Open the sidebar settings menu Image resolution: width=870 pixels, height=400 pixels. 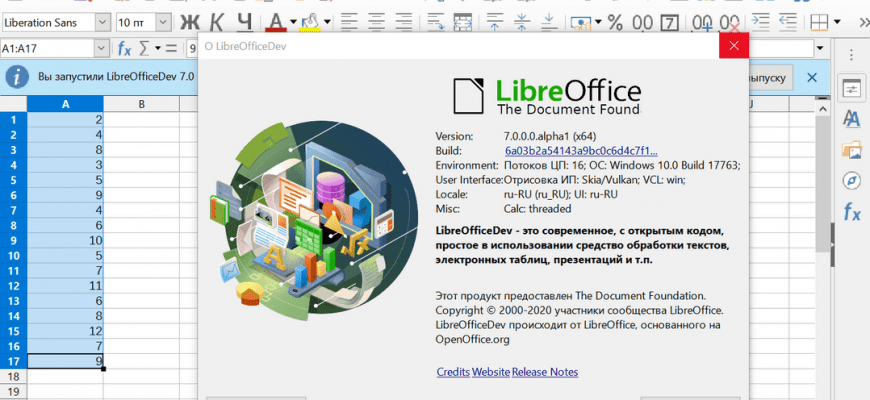point(852,55)
